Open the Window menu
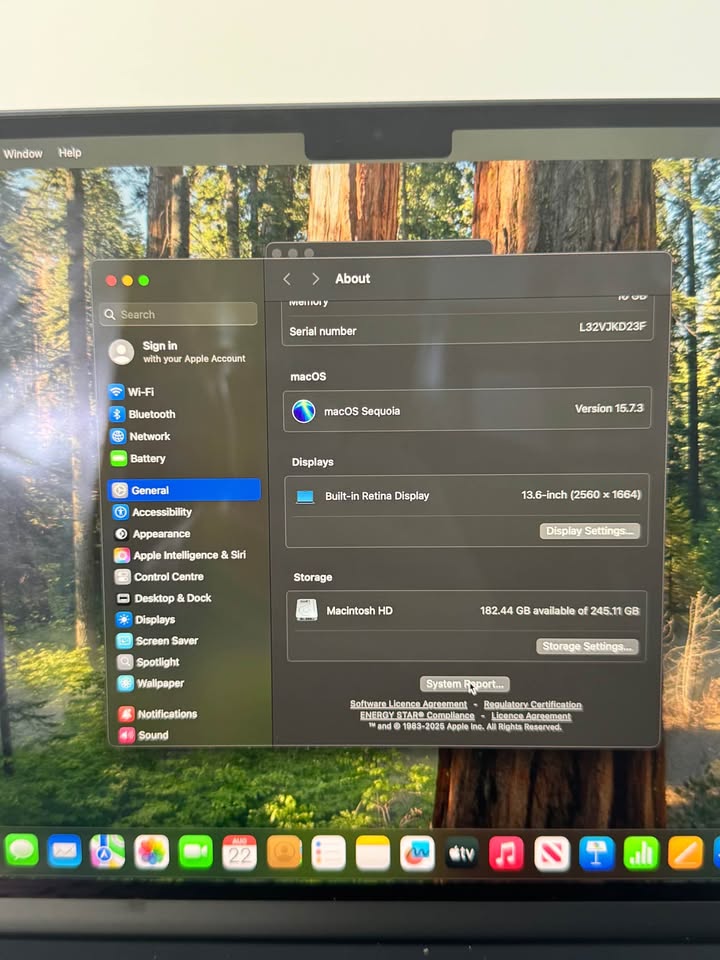This screenshot has height=960, width=720. pos(23,154)
